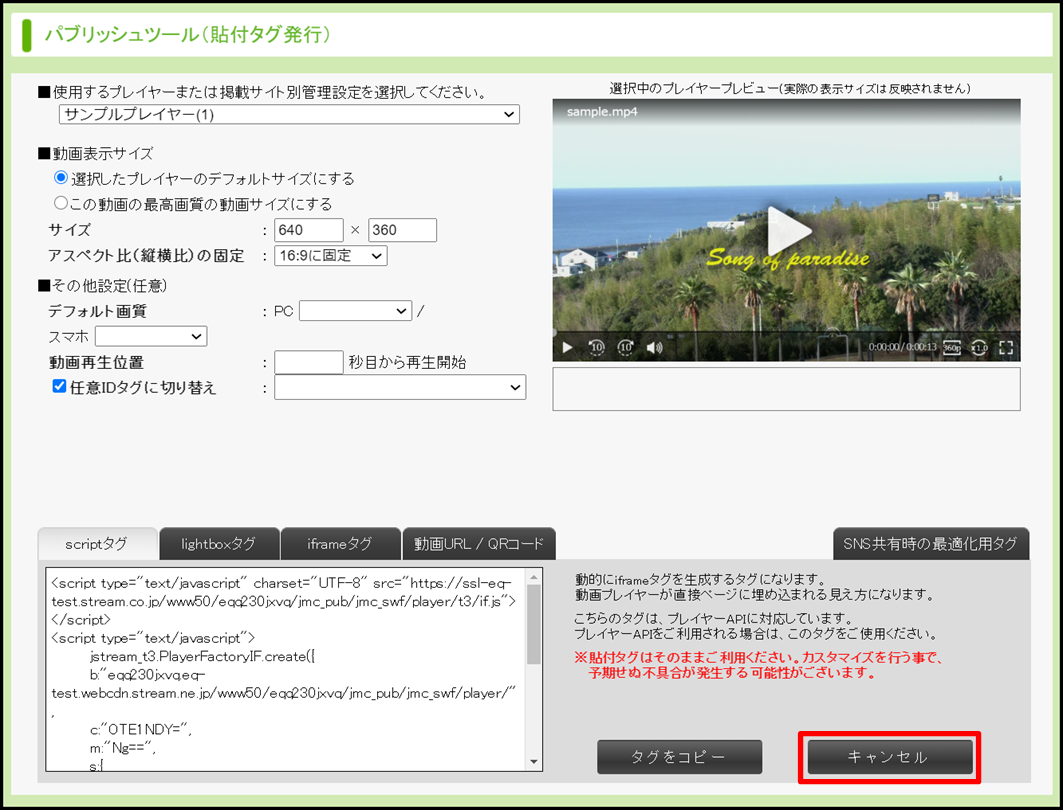Open the サンプルプレイヤー(1) player dropdown
This screenshot has height=810, width=1063.
[x=289, y=114]
